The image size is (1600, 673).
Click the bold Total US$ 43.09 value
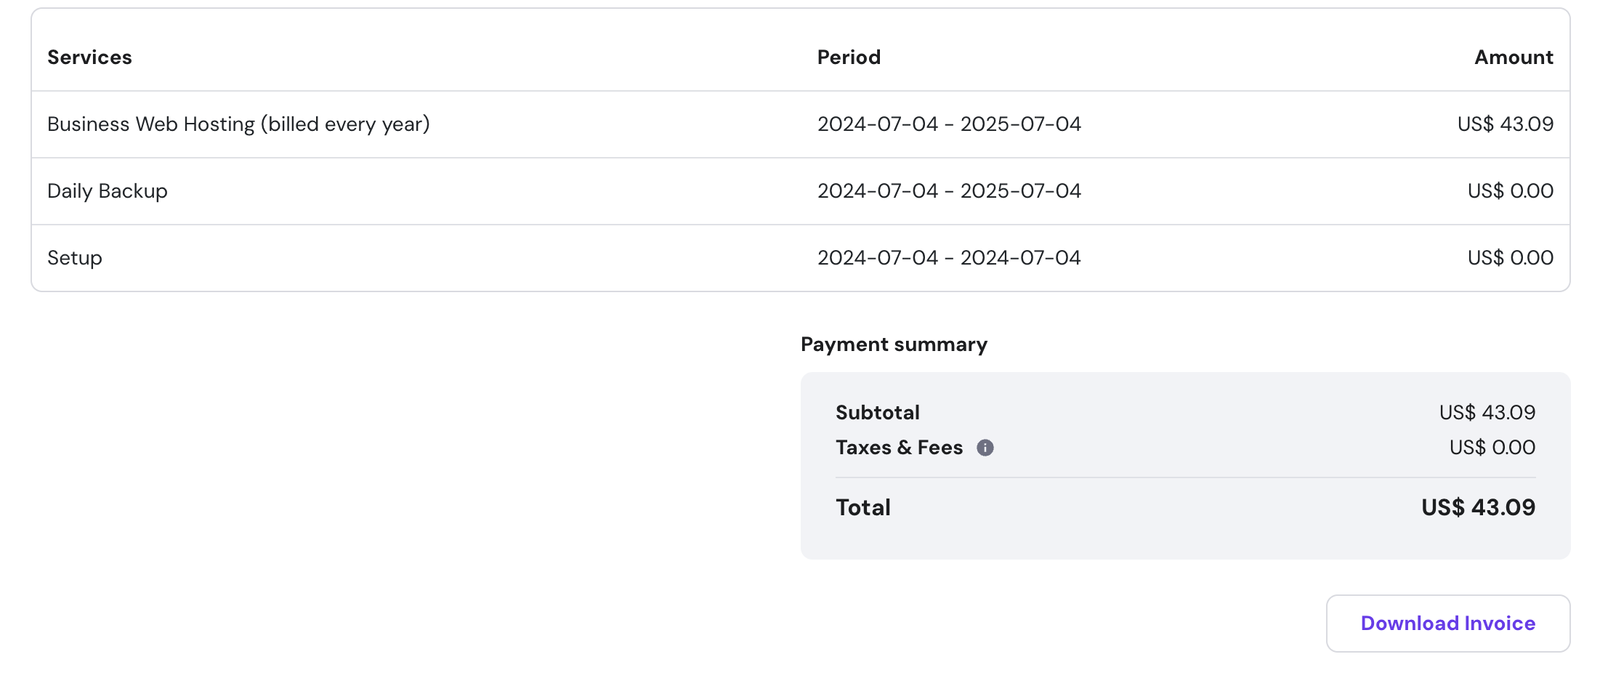(1477, 508)
